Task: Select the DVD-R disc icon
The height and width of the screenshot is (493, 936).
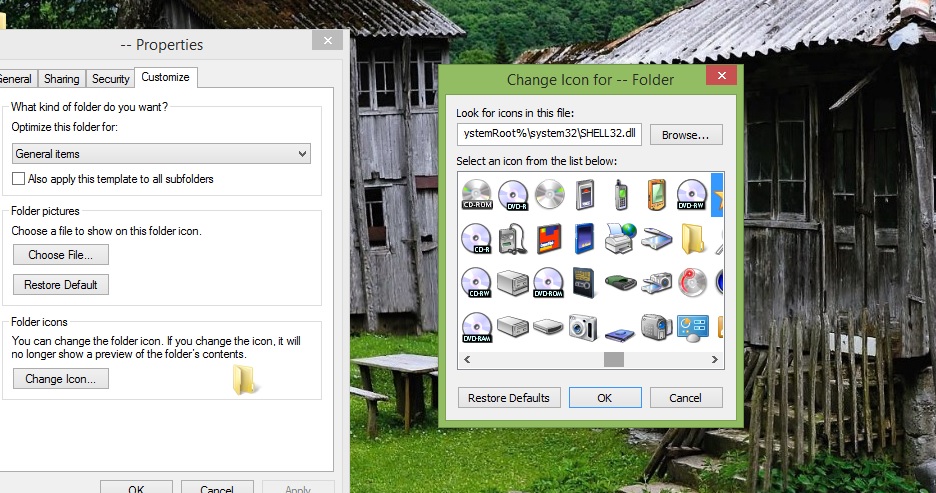Action: (x=513, y=195)
